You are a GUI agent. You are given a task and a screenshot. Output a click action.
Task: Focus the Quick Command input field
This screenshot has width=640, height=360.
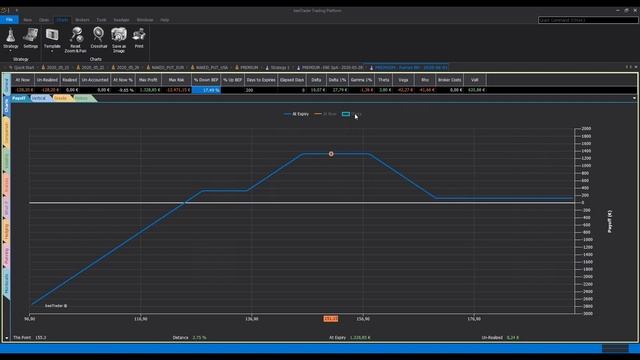(x=588, y=20)
